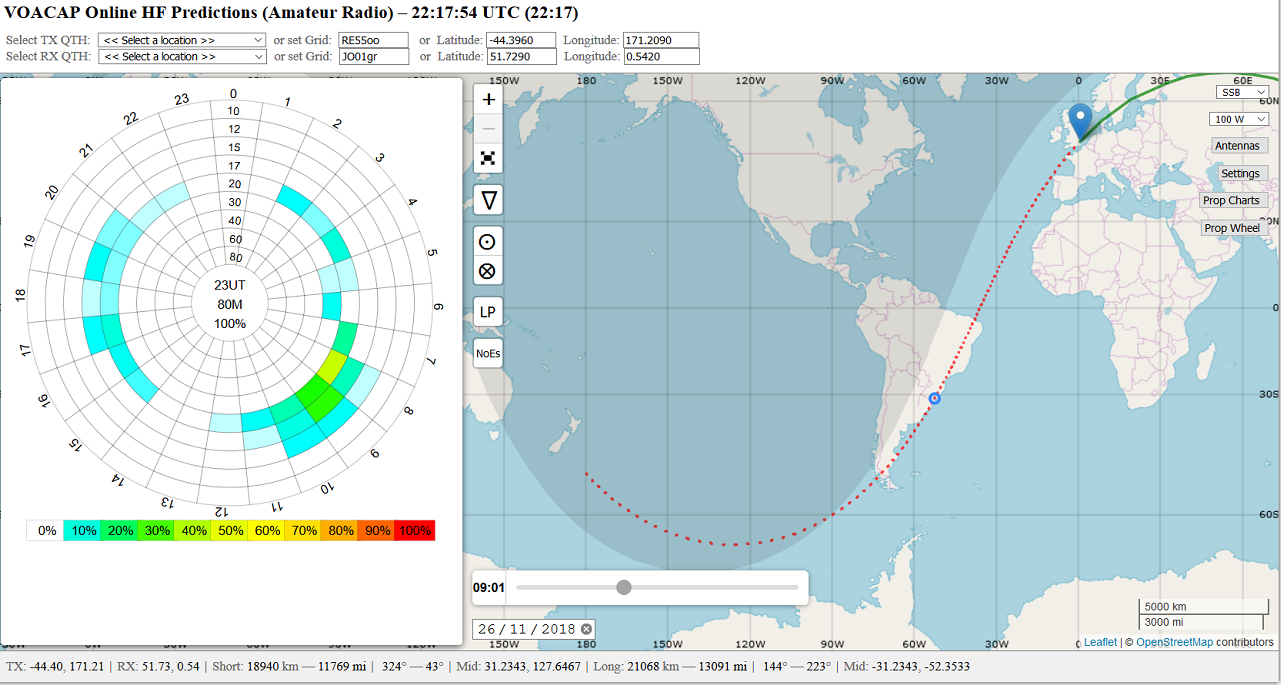Open the Prop Charts view
This screenshot has width=1281, height=685.
1231,201
